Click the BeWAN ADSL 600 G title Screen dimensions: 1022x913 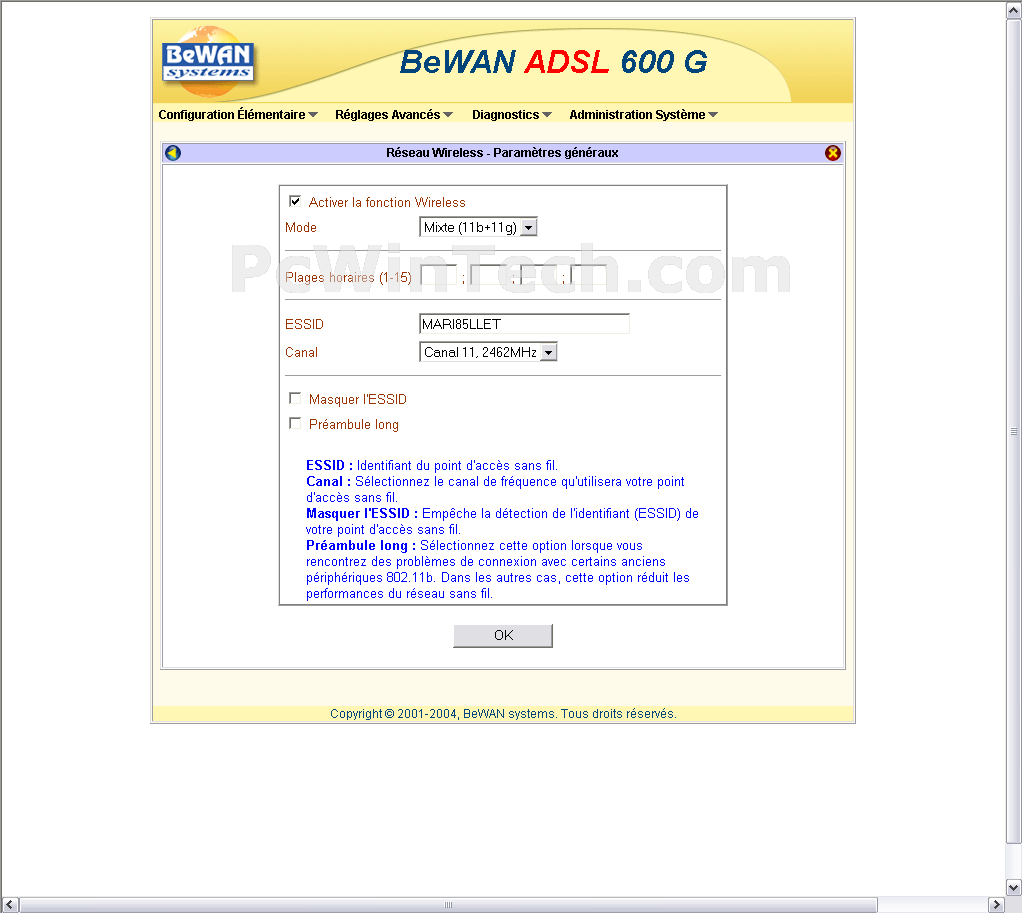point(553,62)
